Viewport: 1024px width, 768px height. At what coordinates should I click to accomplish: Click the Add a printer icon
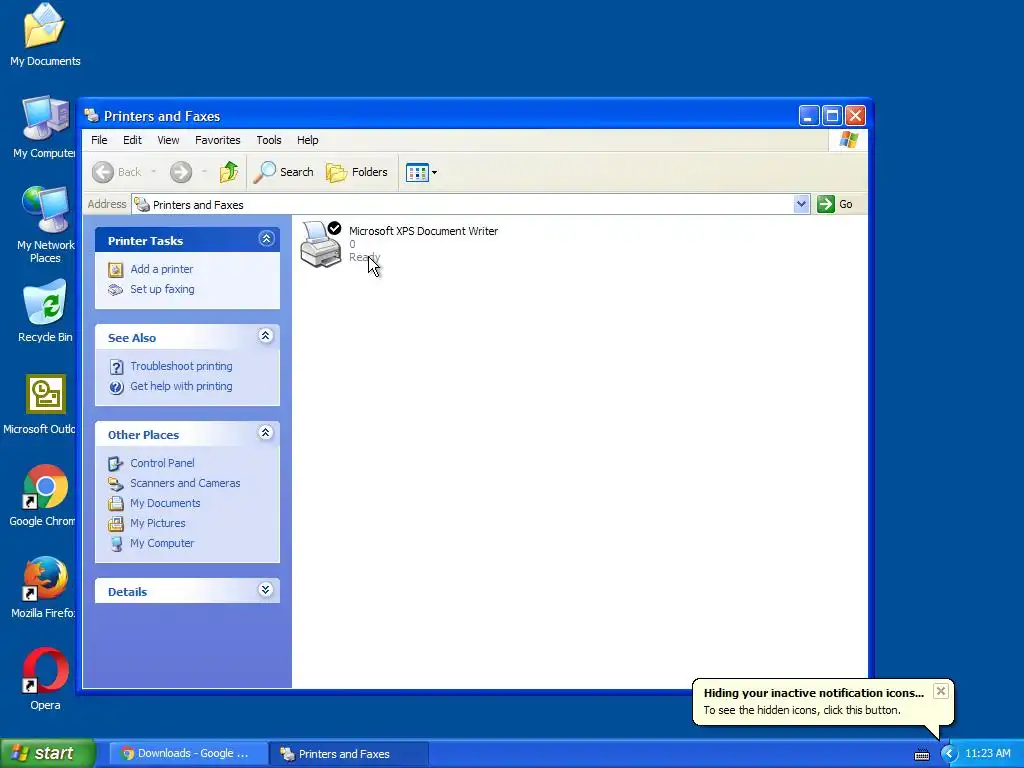116,270
